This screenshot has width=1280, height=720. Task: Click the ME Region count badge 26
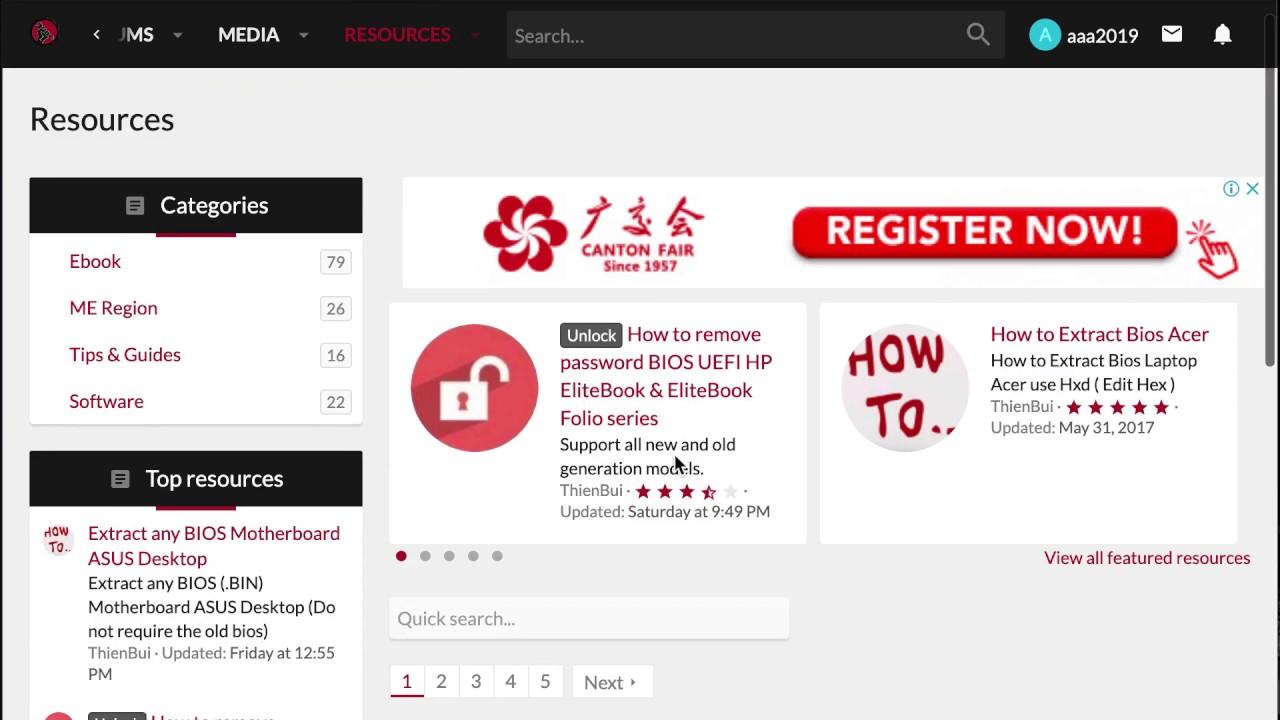[x=336, y=308]
